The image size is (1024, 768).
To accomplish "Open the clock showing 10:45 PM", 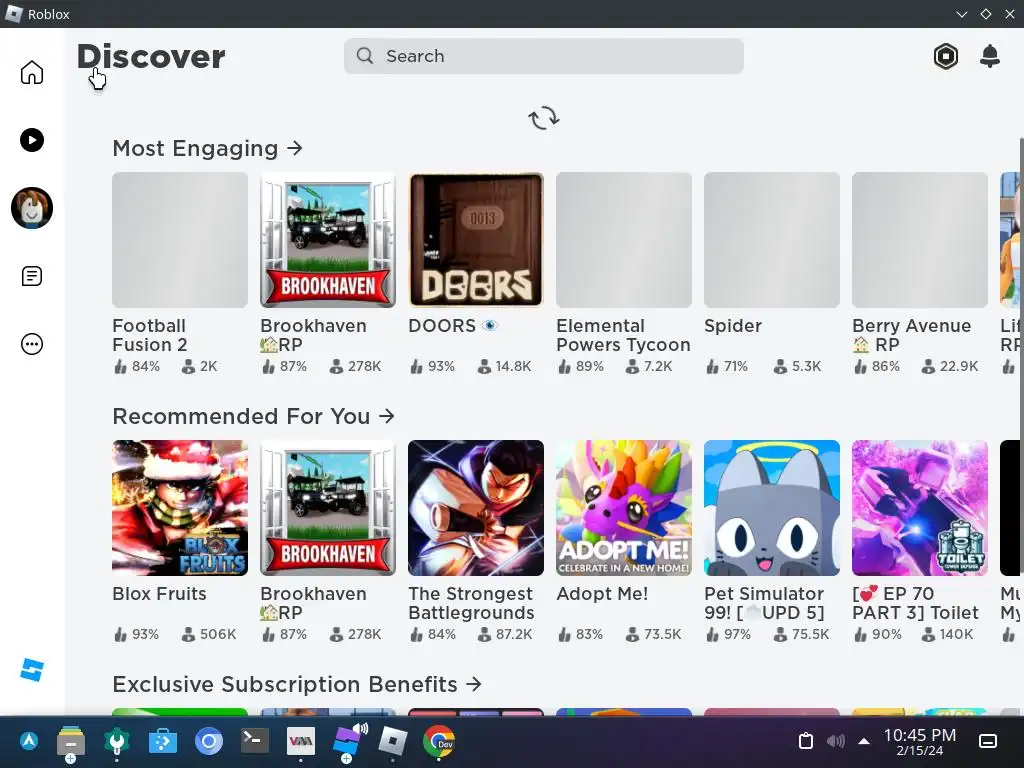I will click(x=920, y=741).
